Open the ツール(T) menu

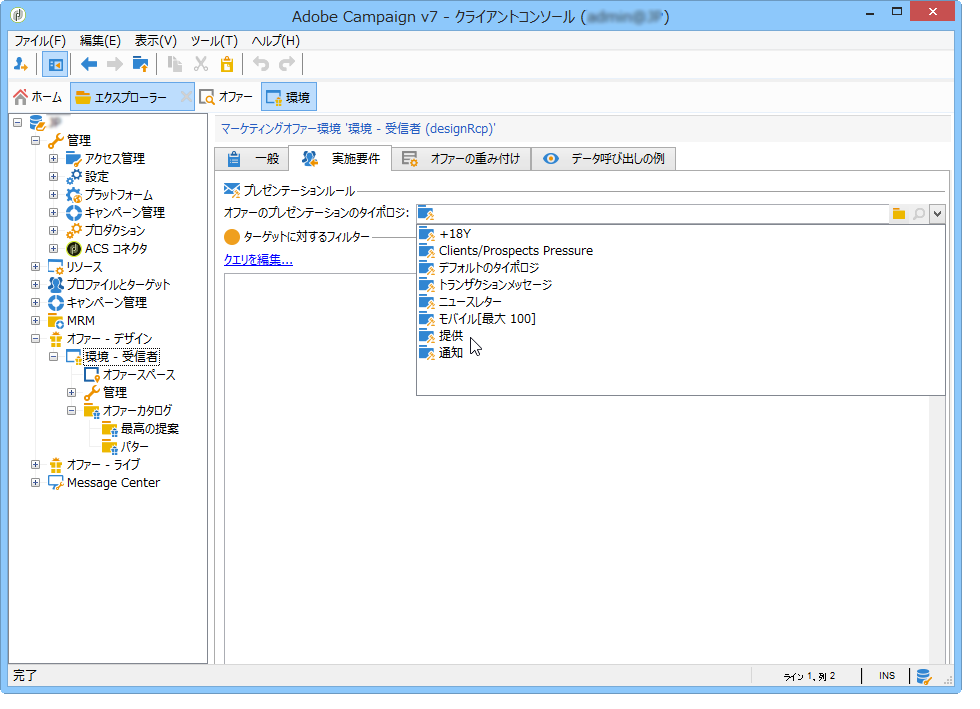214,41
